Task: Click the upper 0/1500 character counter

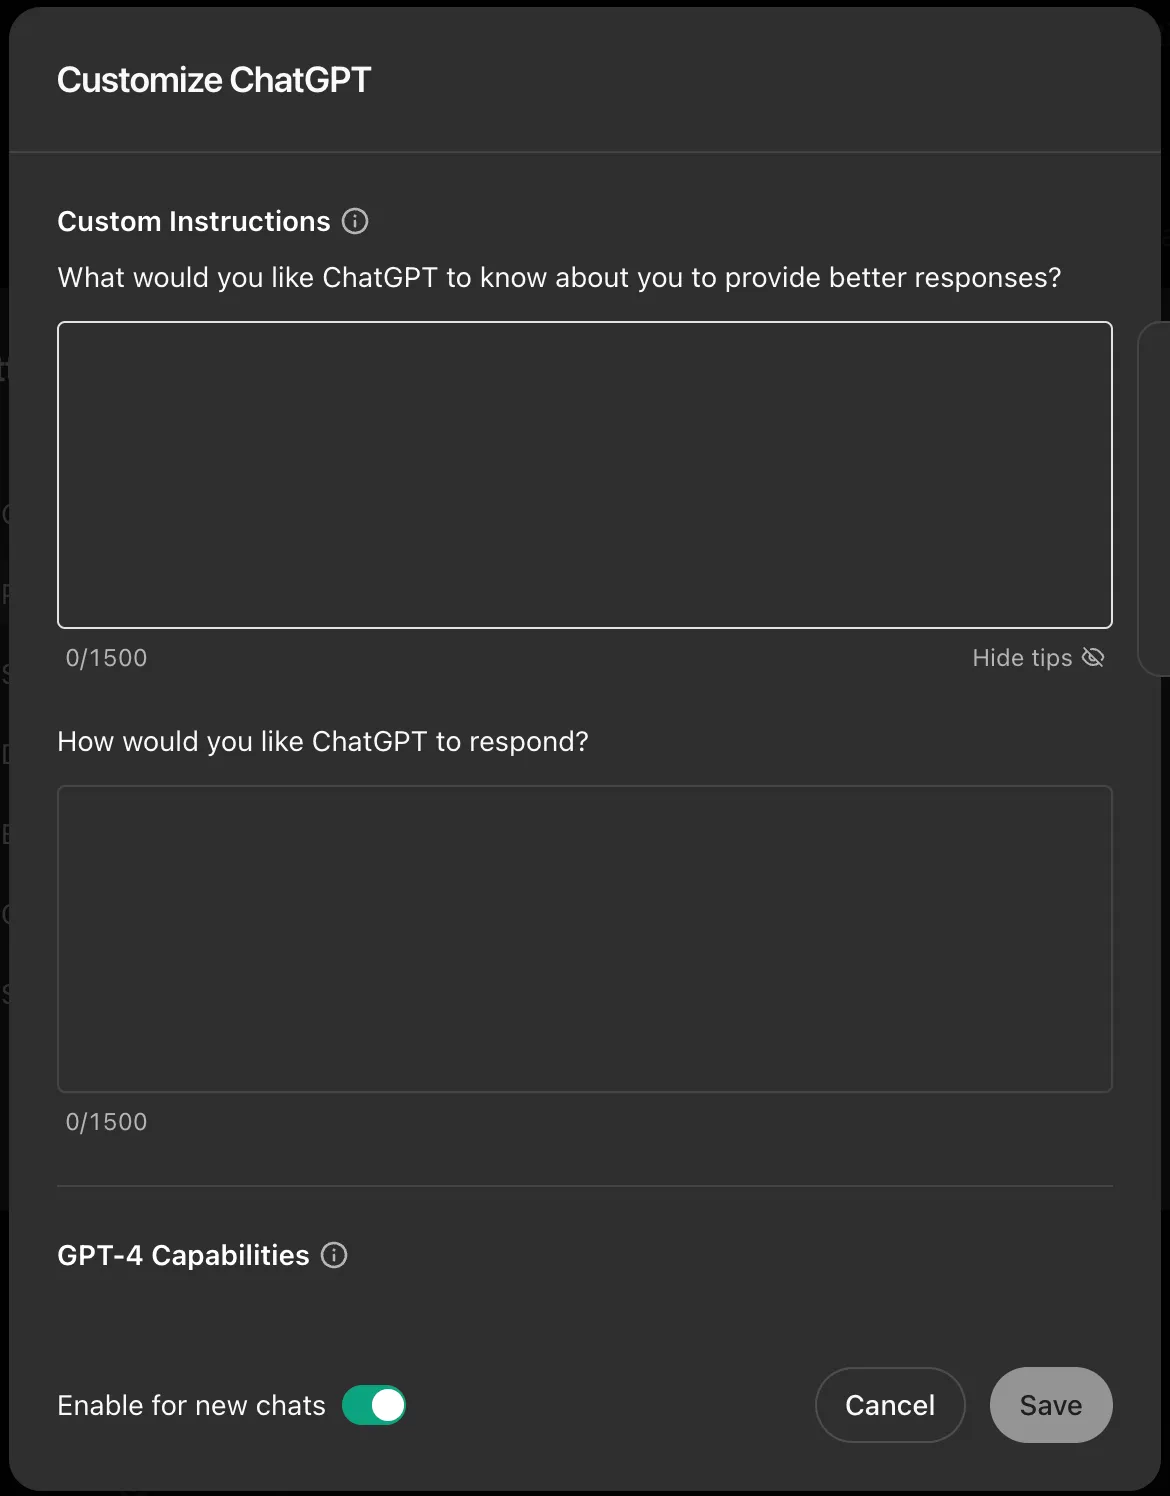Action: 106,657
